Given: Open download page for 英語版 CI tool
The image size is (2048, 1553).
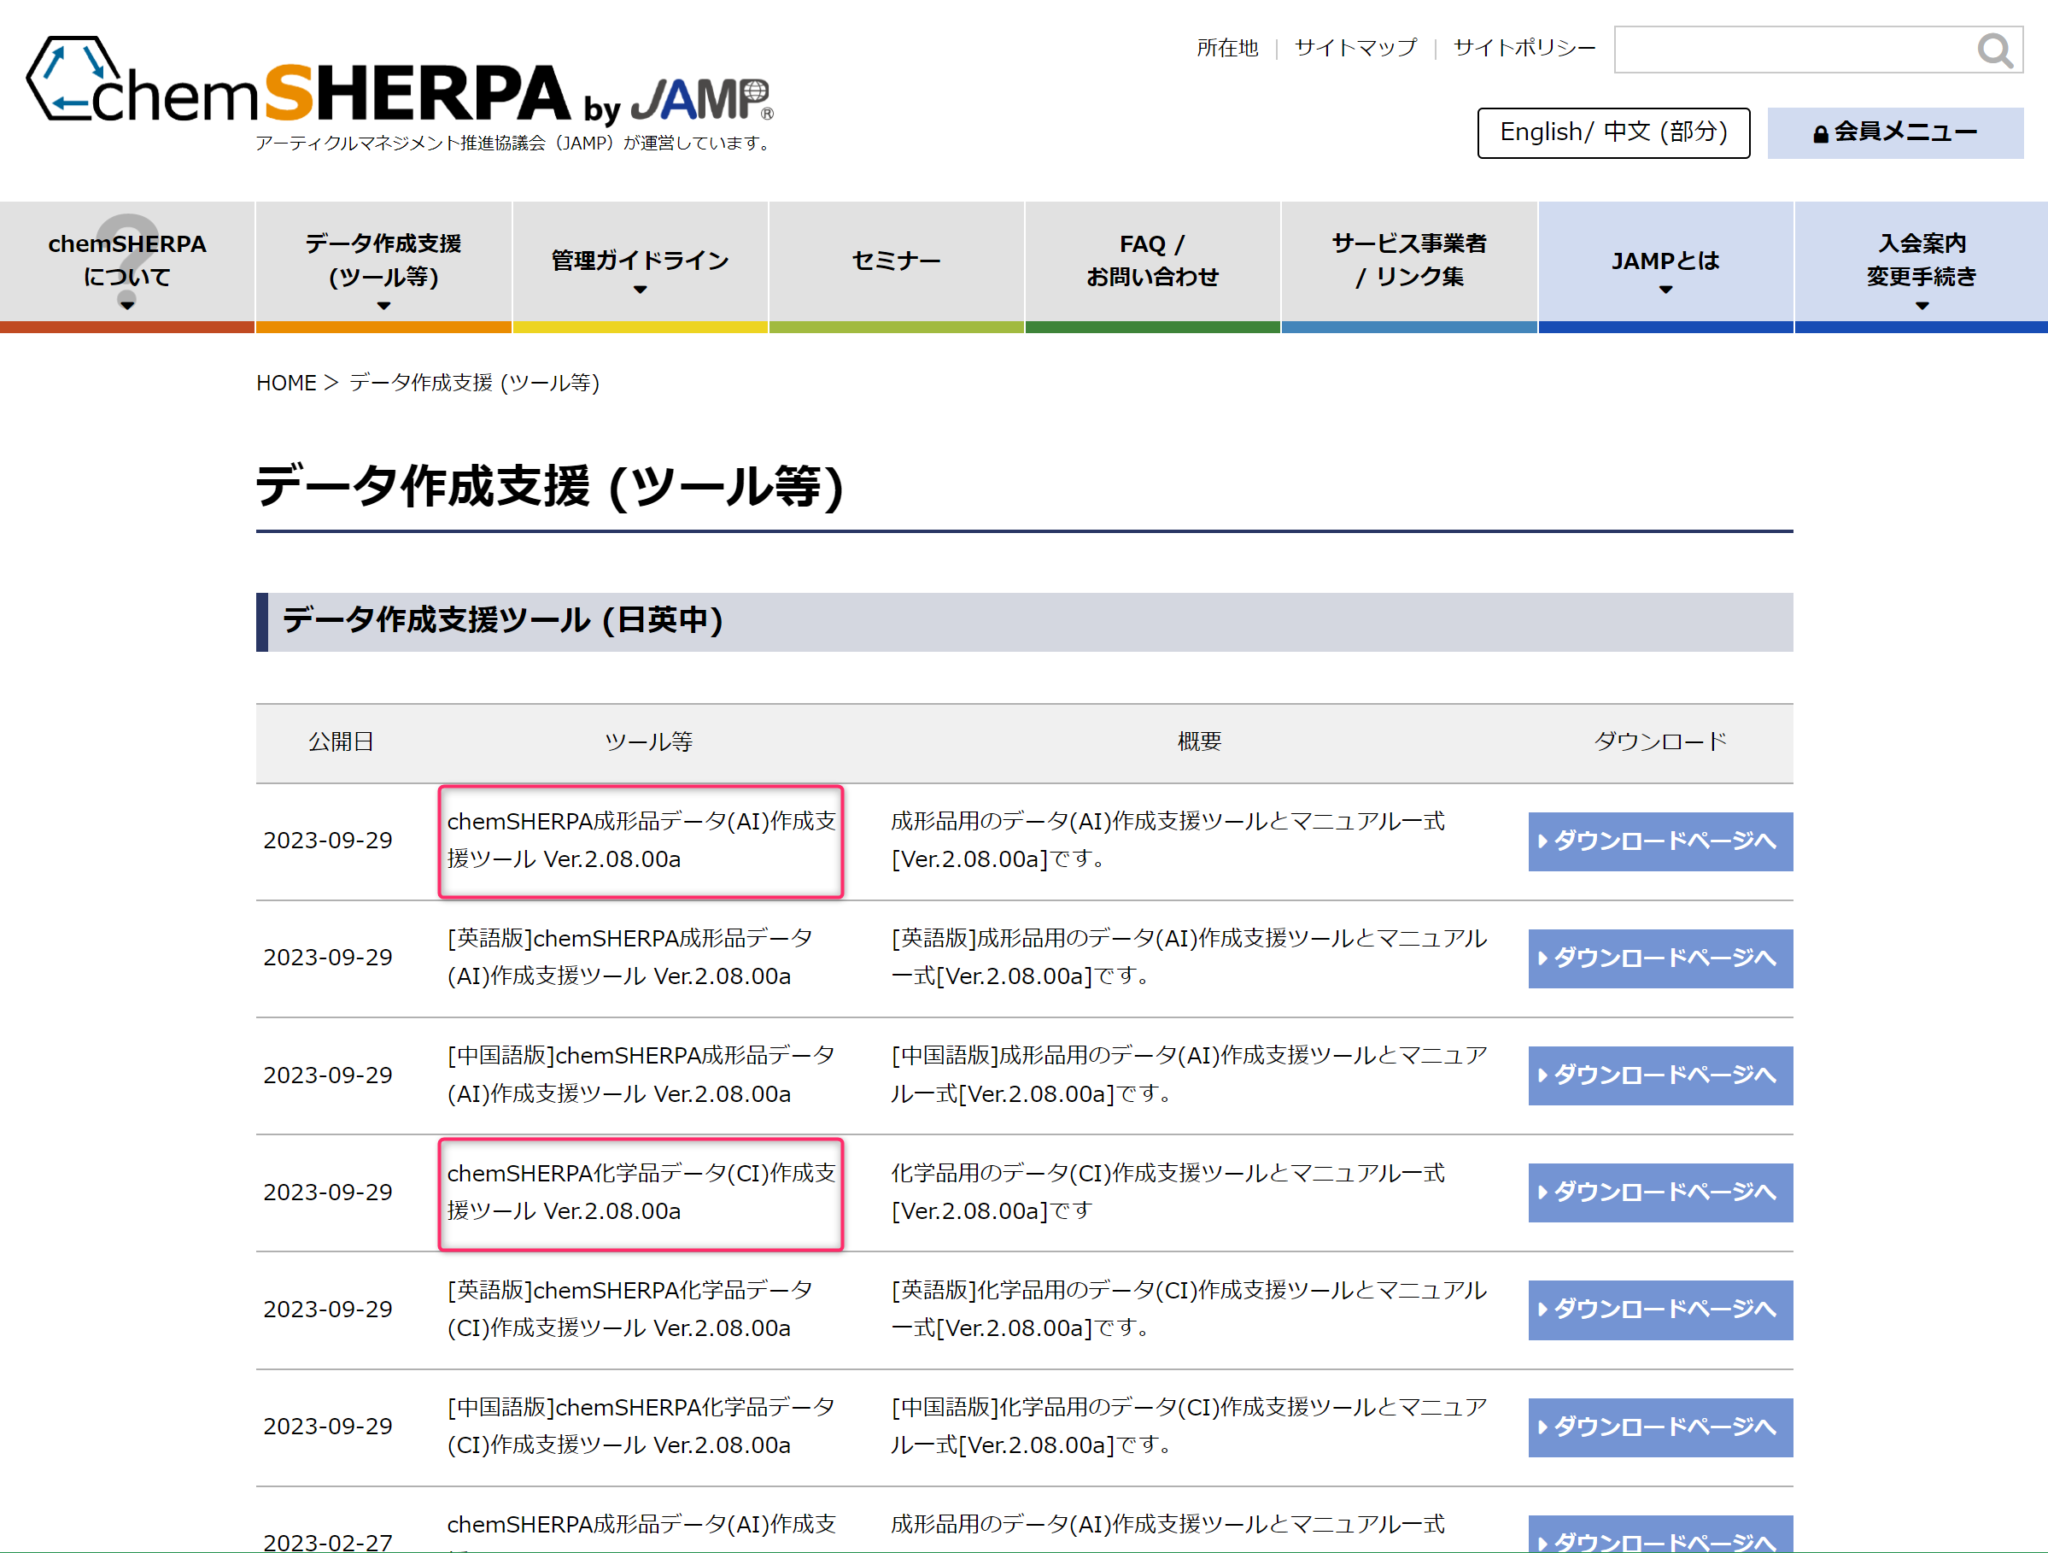Looking at the screenshot, I should [1659, 1310].
